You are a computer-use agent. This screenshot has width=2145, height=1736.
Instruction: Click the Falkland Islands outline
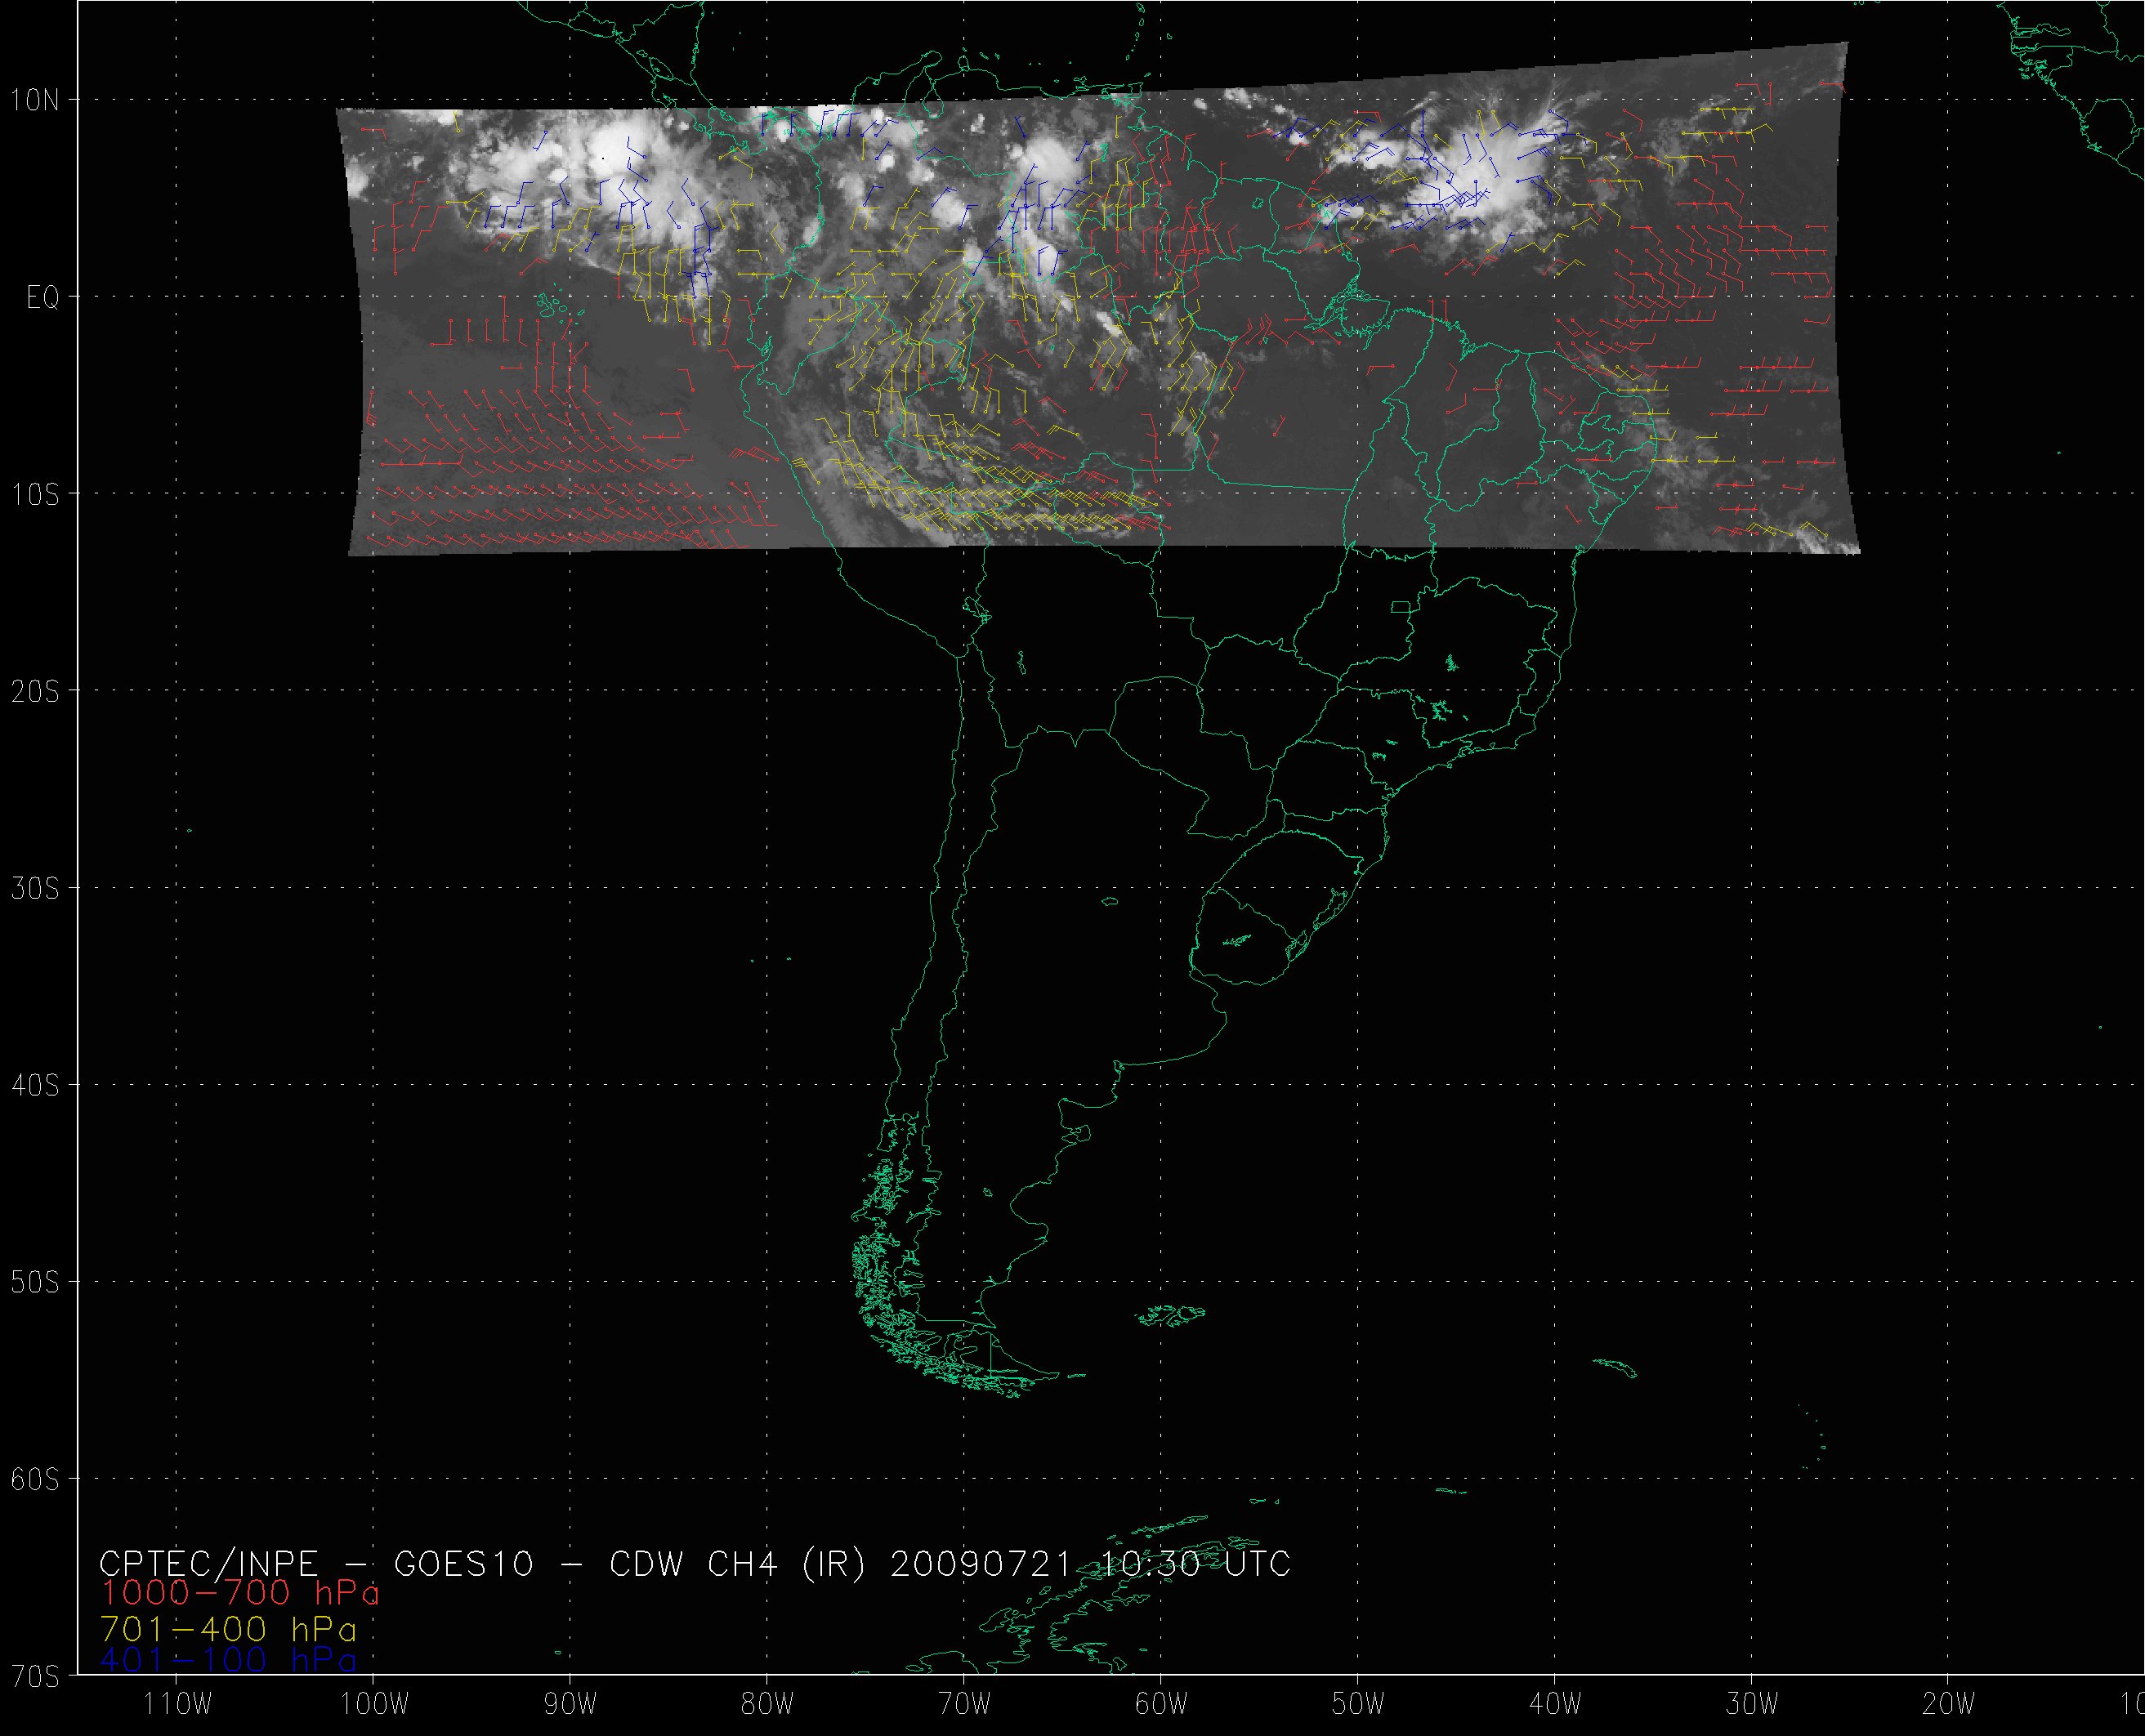[1172, 1316]
